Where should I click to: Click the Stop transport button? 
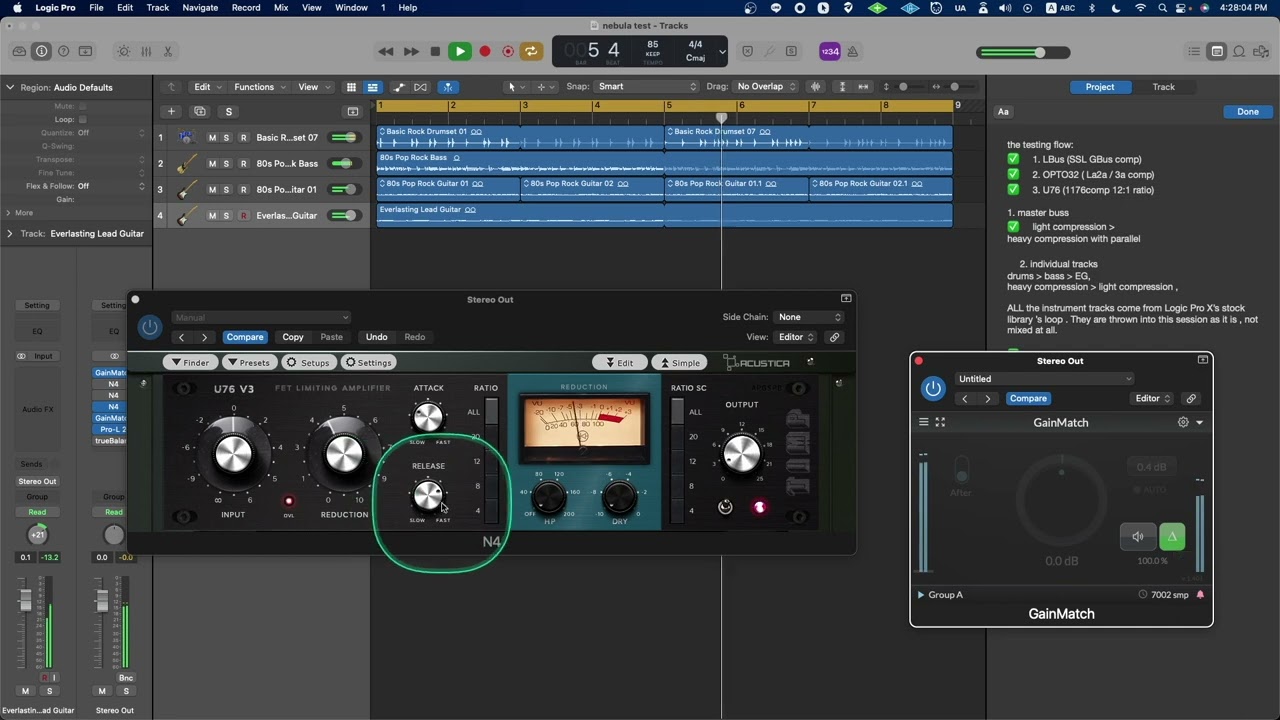coord(435,51)
